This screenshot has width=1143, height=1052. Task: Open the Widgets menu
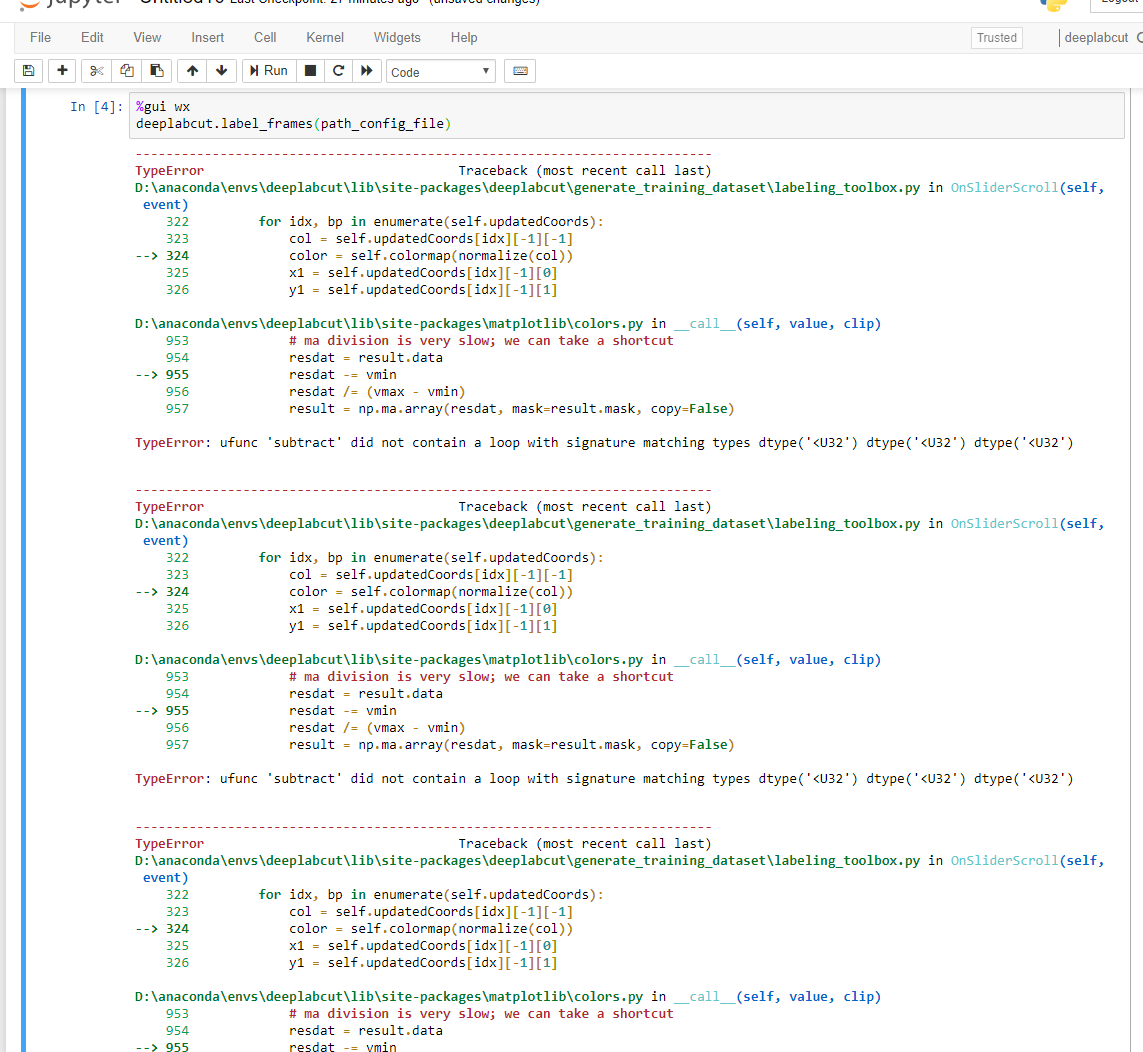[397, 37]
